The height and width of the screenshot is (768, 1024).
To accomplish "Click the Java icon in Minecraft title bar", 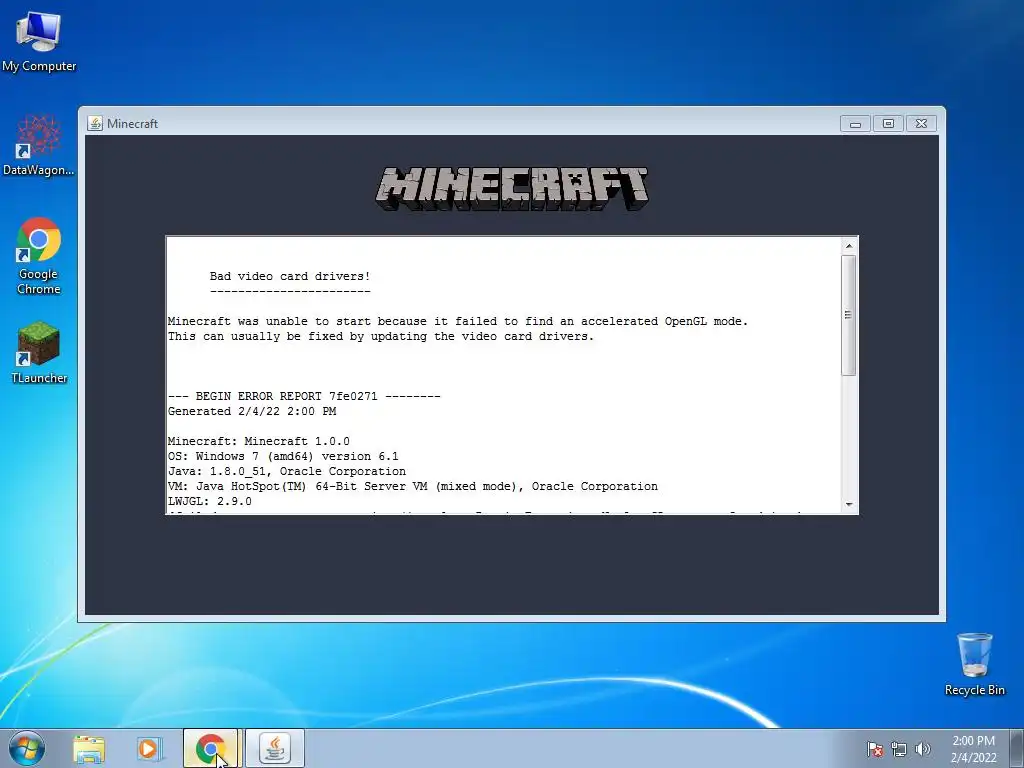I will point(95,123).
